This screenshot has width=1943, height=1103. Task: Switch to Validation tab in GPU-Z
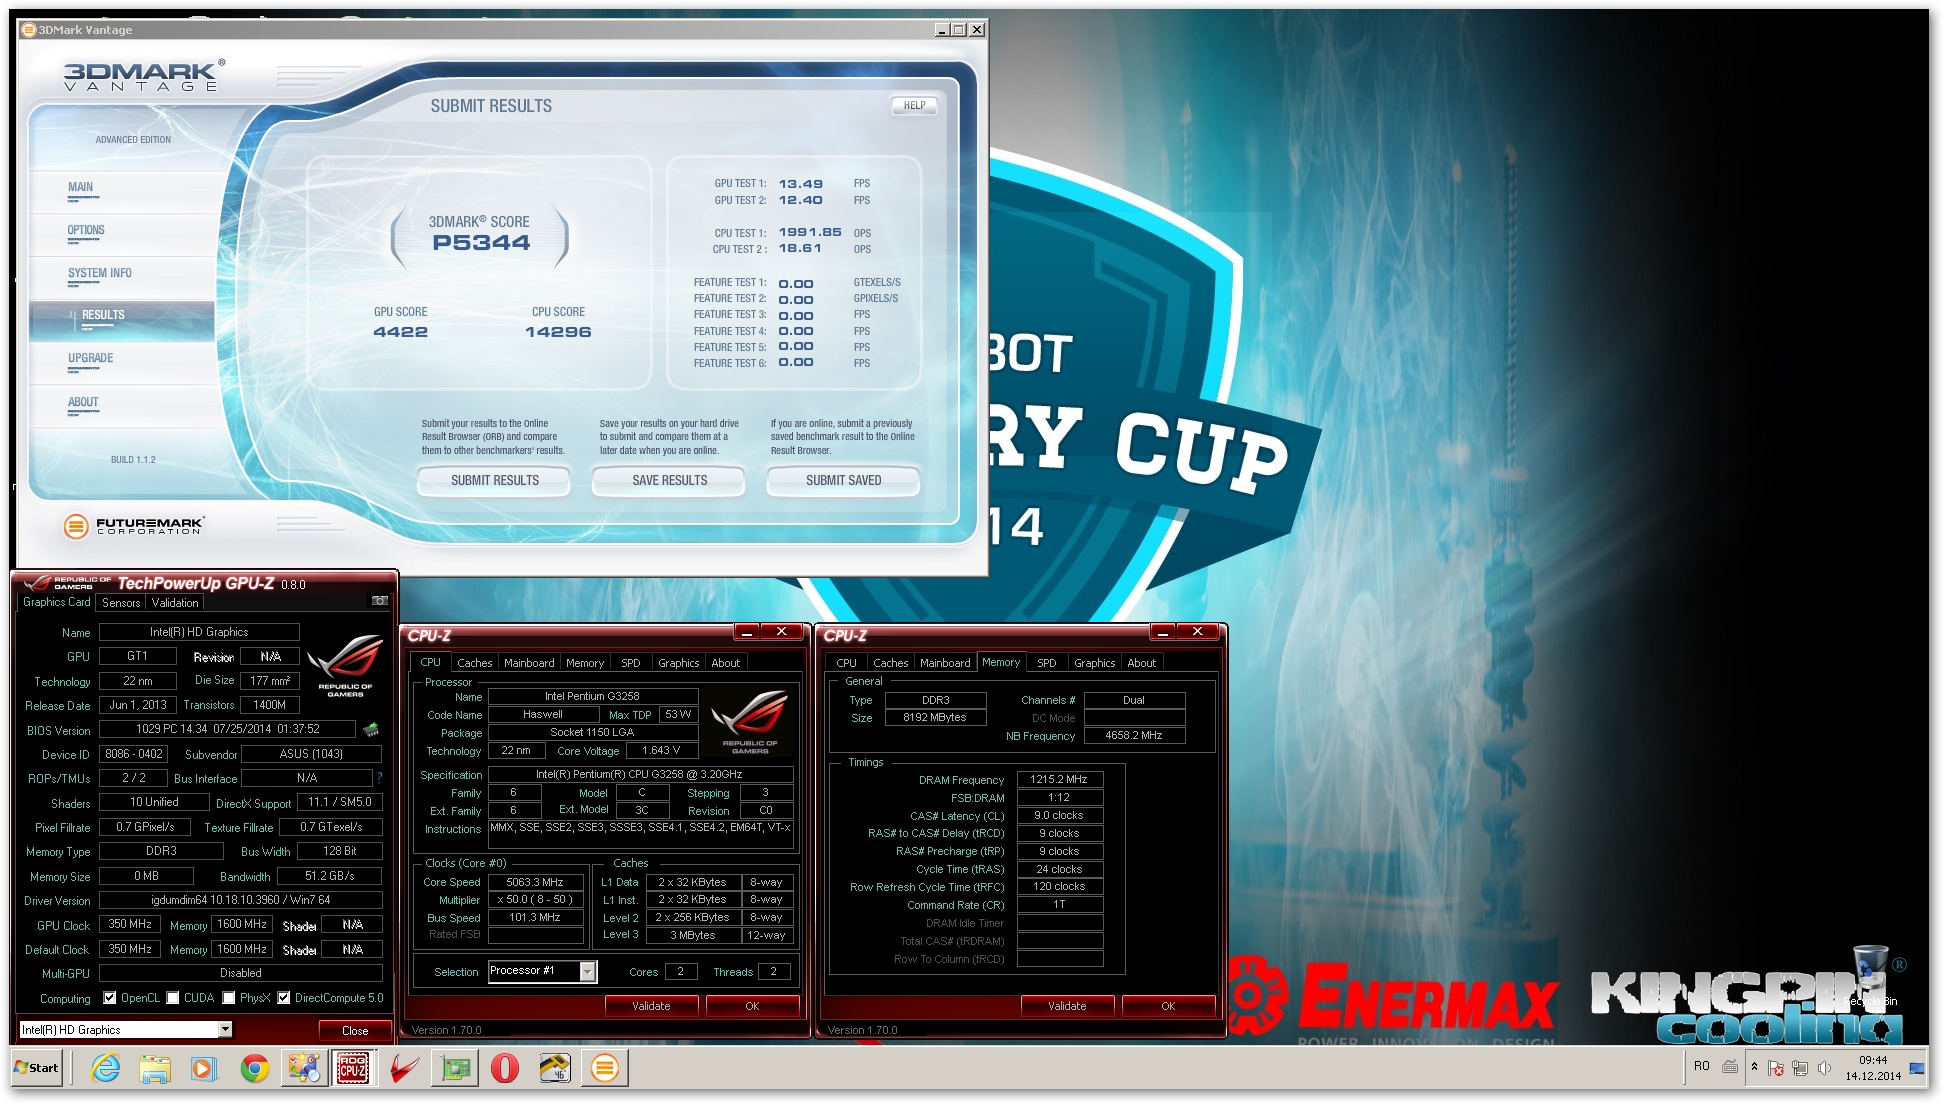175,602
